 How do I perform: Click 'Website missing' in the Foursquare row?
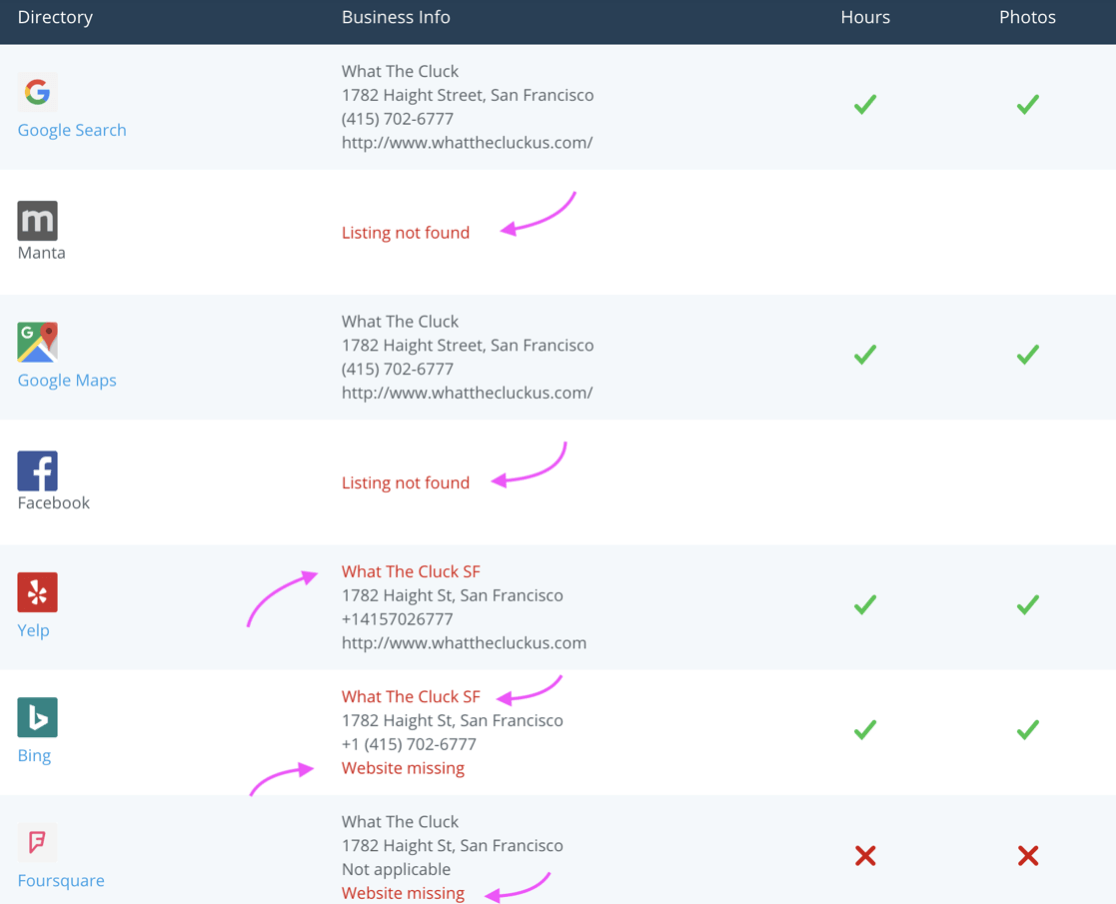click(403, 893)
